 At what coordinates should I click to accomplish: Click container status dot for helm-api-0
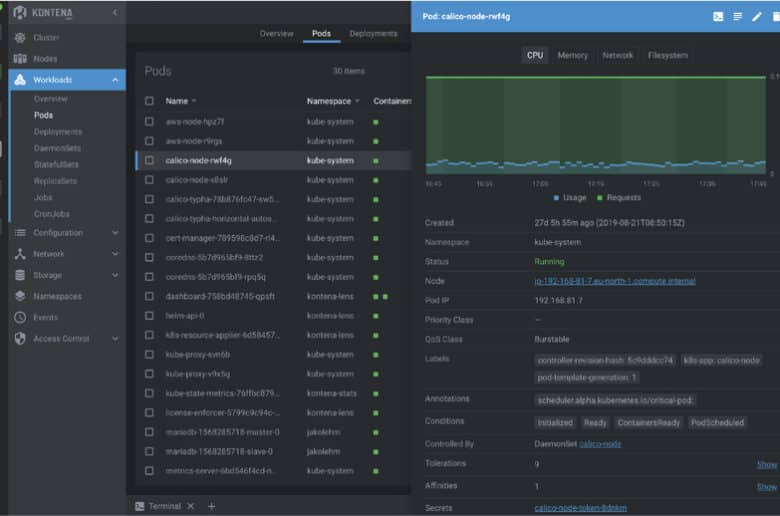click(376, 316)
